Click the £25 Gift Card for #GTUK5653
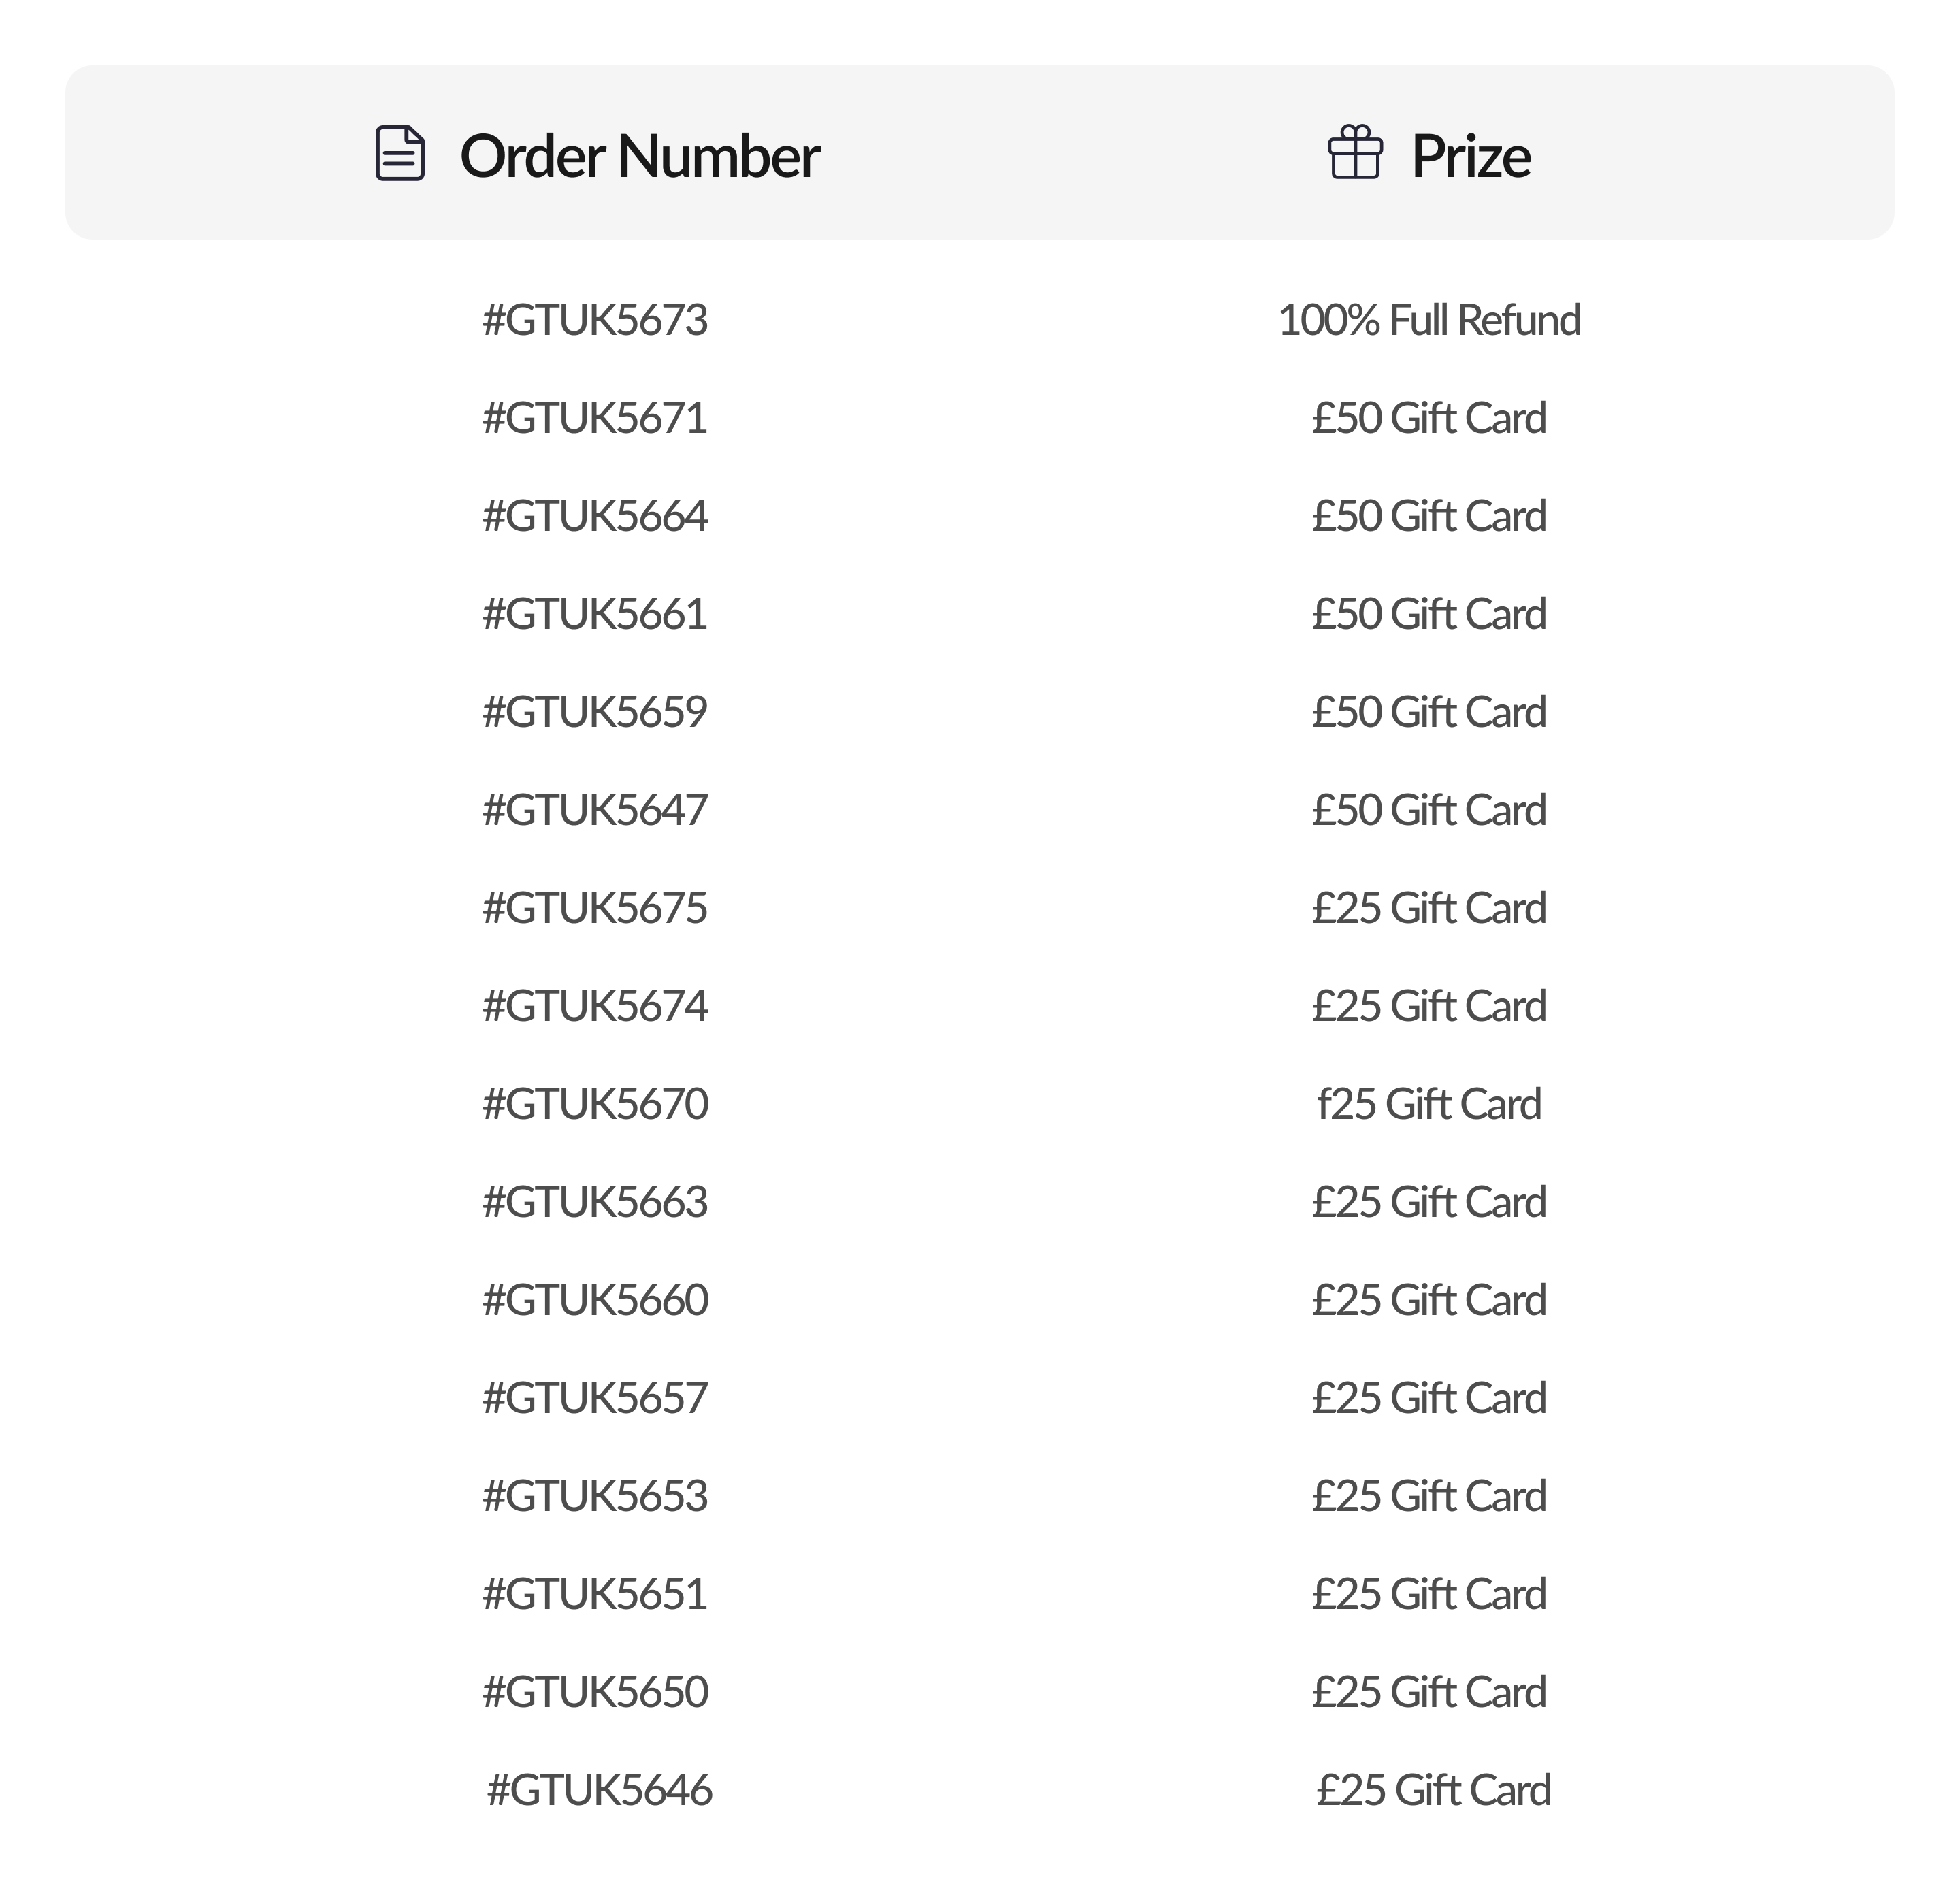 [1429, 1496]
